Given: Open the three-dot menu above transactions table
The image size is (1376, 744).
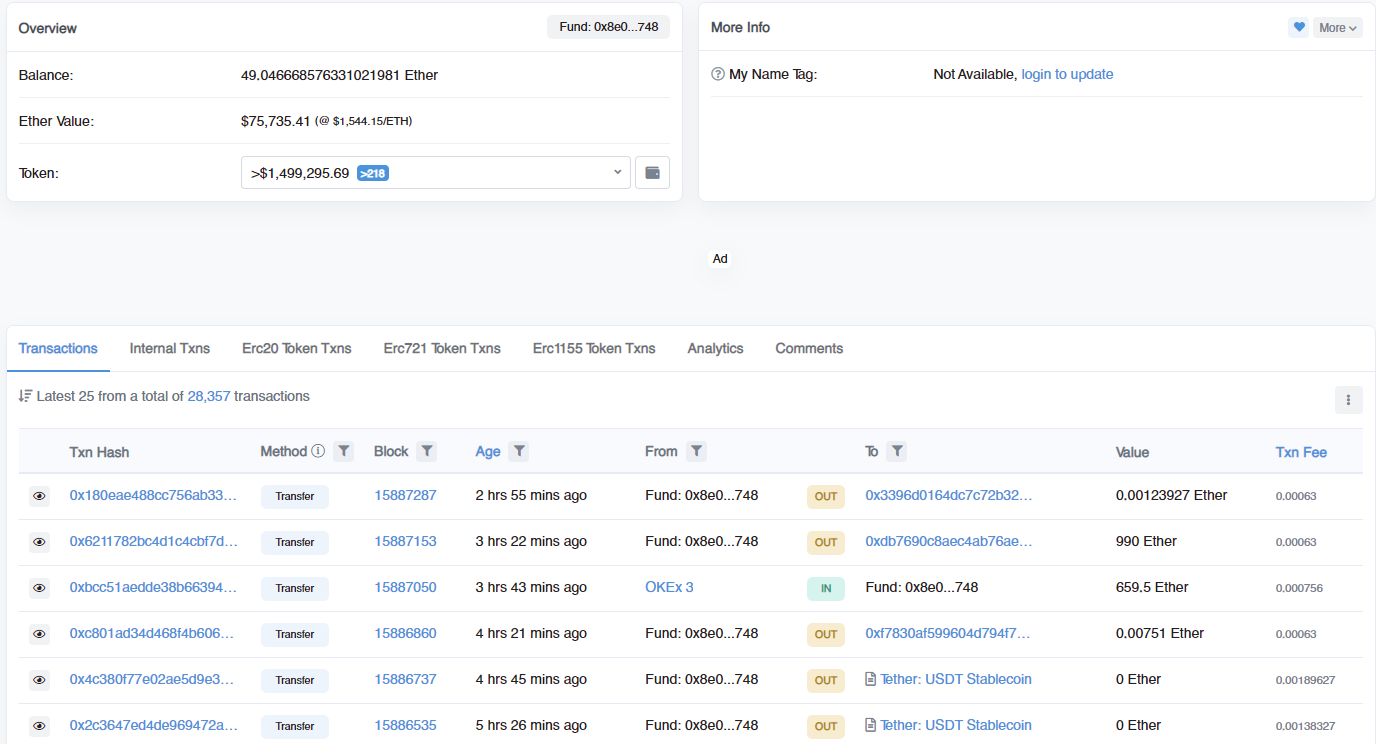Looking at the screenshot, I should [x=1348, y=399].
